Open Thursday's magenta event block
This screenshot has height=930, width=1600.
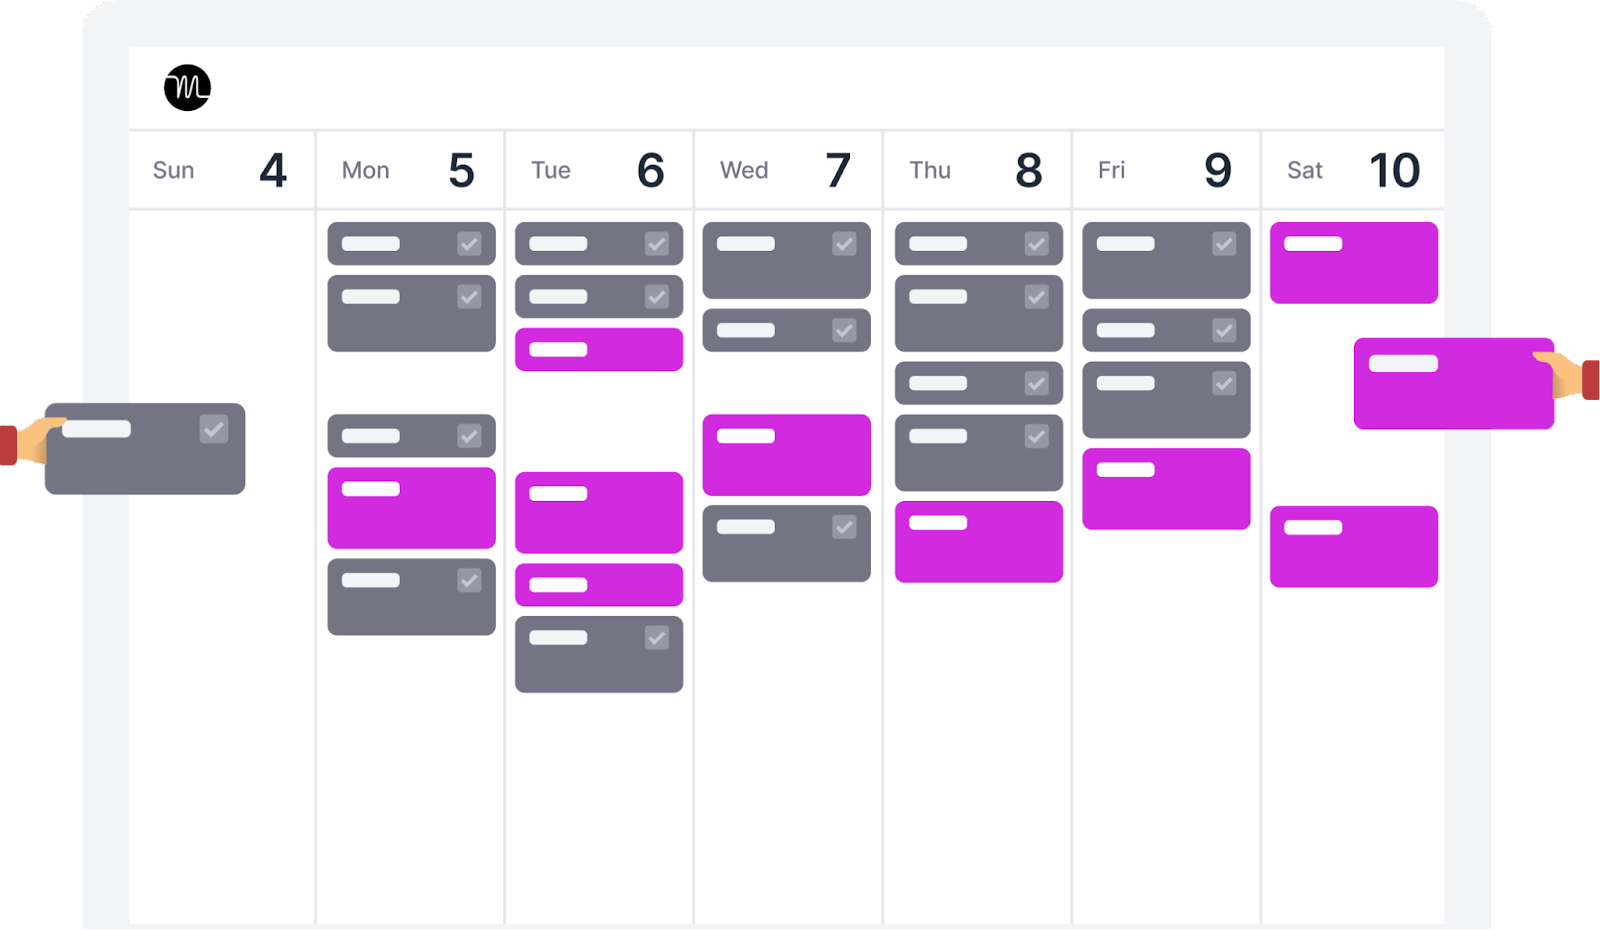978,542
